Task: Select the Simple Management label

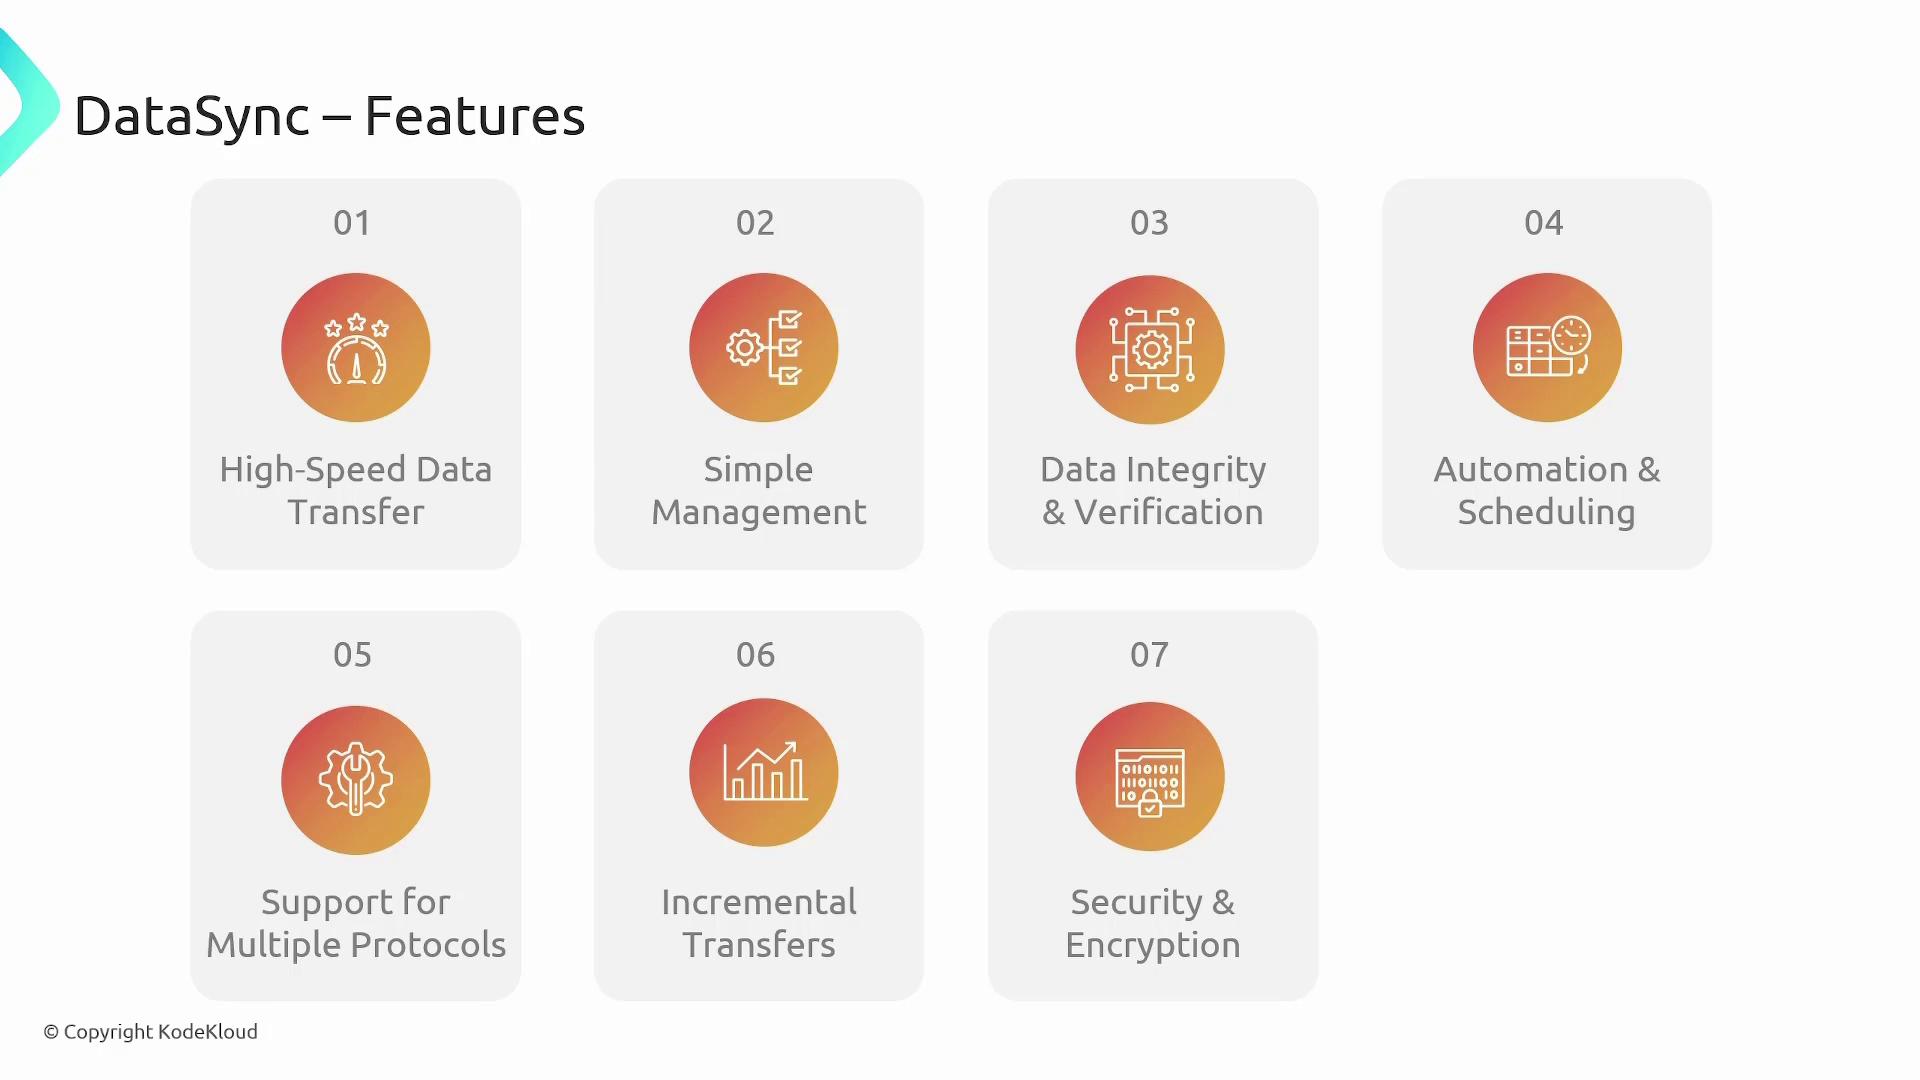Action: [758, 490]
